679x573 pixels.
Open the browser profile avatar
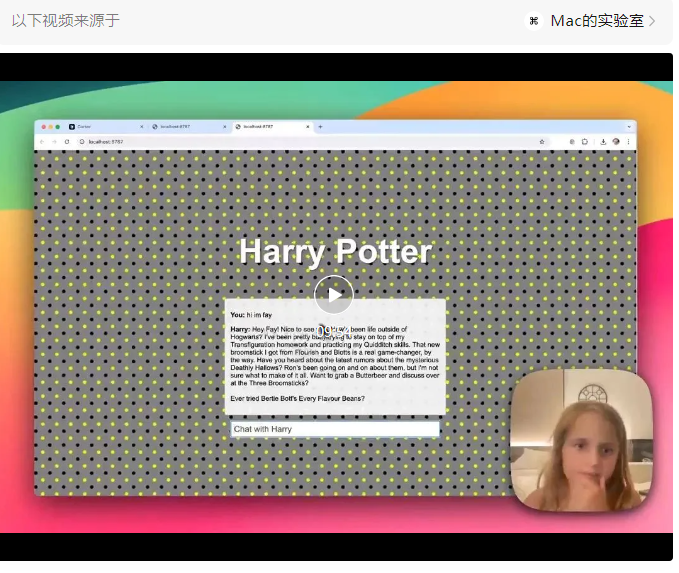point(616,142)
